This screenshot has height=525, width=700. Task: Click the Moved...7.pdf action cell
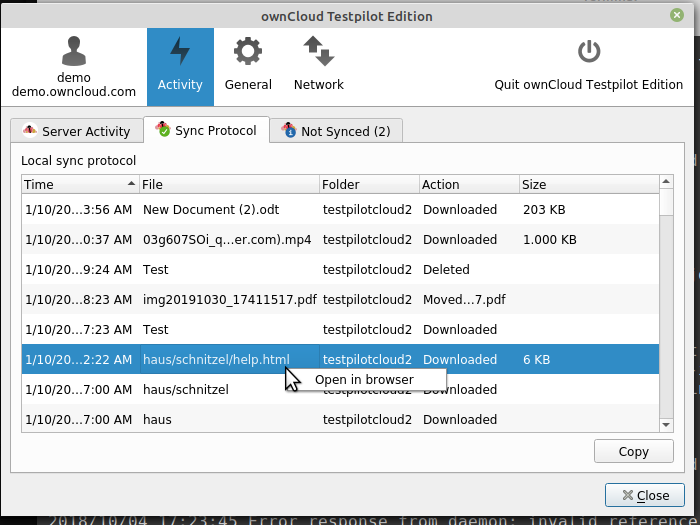point(470,299)
